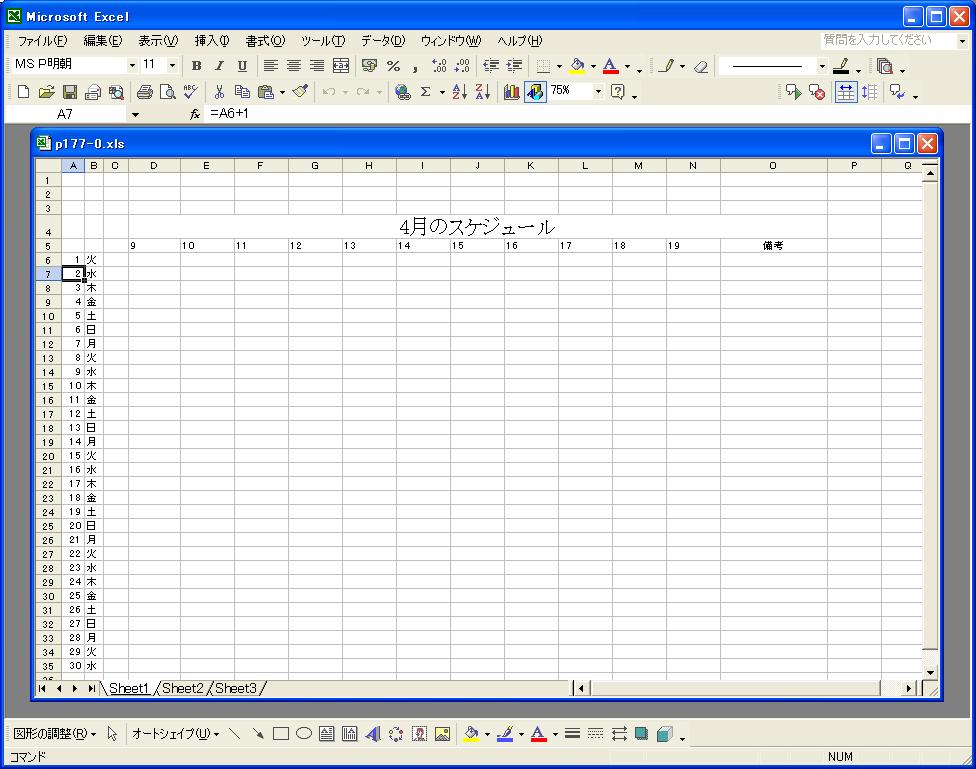The height and width of the screenshot is (769, 976).
Task: Apply red font color in formatting toolbar
Action: click(x=611, y=65)
